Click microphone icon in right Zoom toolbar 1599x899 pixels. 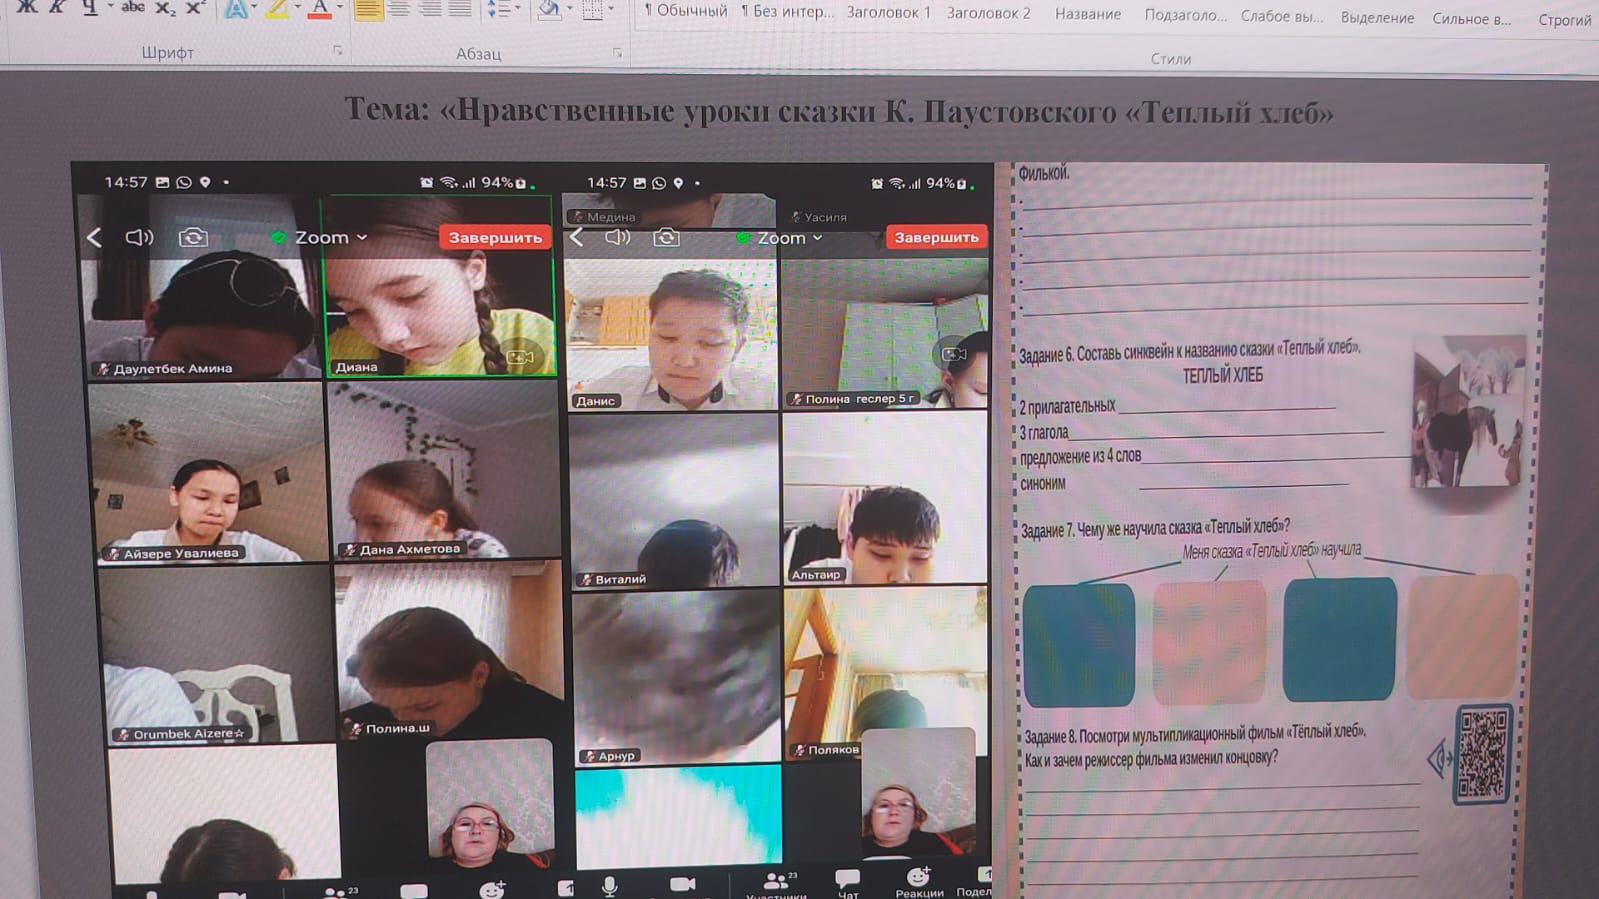pos(609,885)
